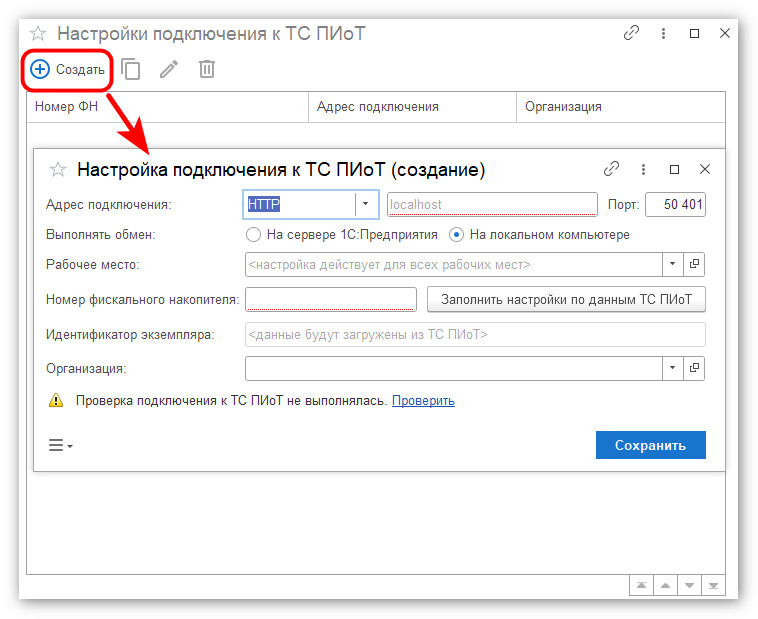Move up one row in list
Viewport: 758px width, 619px height.
[666, 586]
